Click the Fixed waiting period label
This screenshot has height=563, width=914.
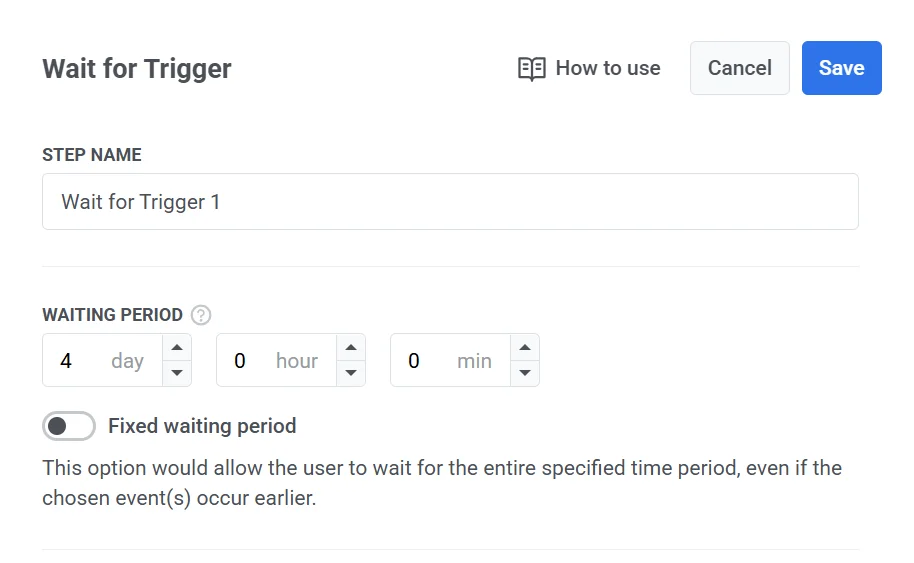click(202, 426)
